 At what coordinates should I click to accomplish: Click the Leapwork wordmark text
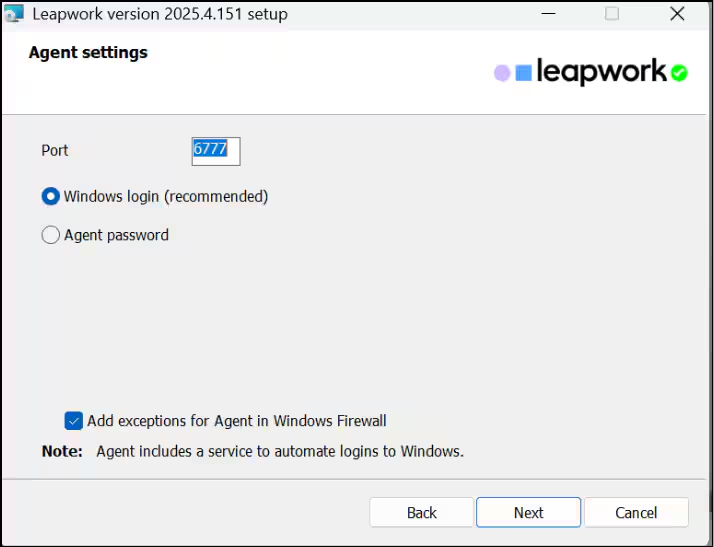(601, 71)
